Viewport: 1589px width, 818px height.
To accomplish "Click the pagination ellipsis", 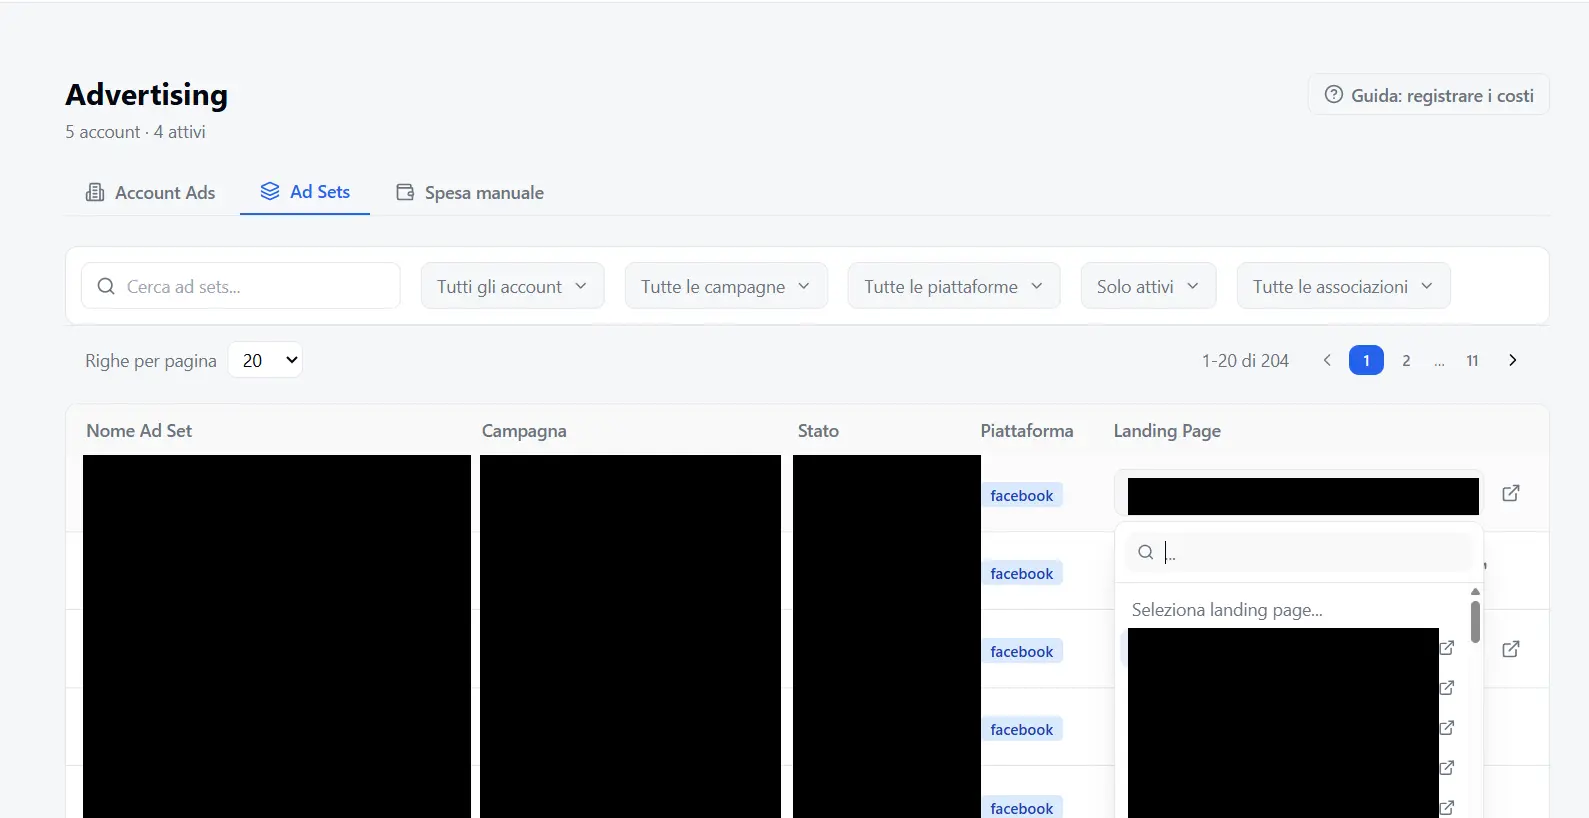I will [x=1439, y=361].
